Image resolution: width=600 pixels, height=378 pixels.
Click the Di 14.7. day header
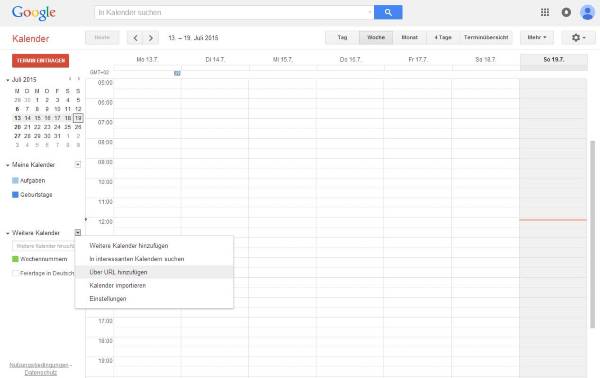[x=215, y=60]
